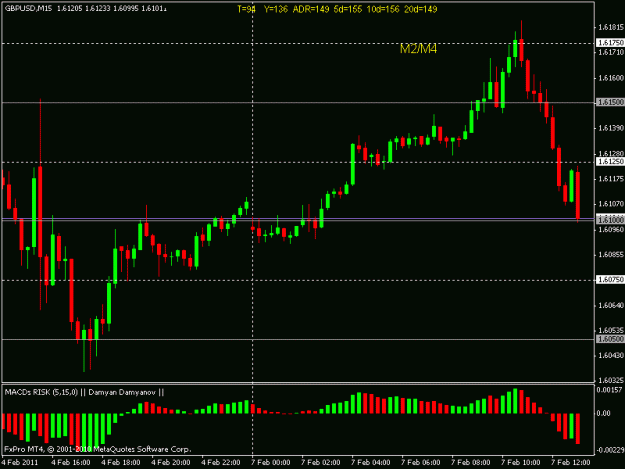Click the 1.60500 price level label
625x469 pixels.
[610, 339]
